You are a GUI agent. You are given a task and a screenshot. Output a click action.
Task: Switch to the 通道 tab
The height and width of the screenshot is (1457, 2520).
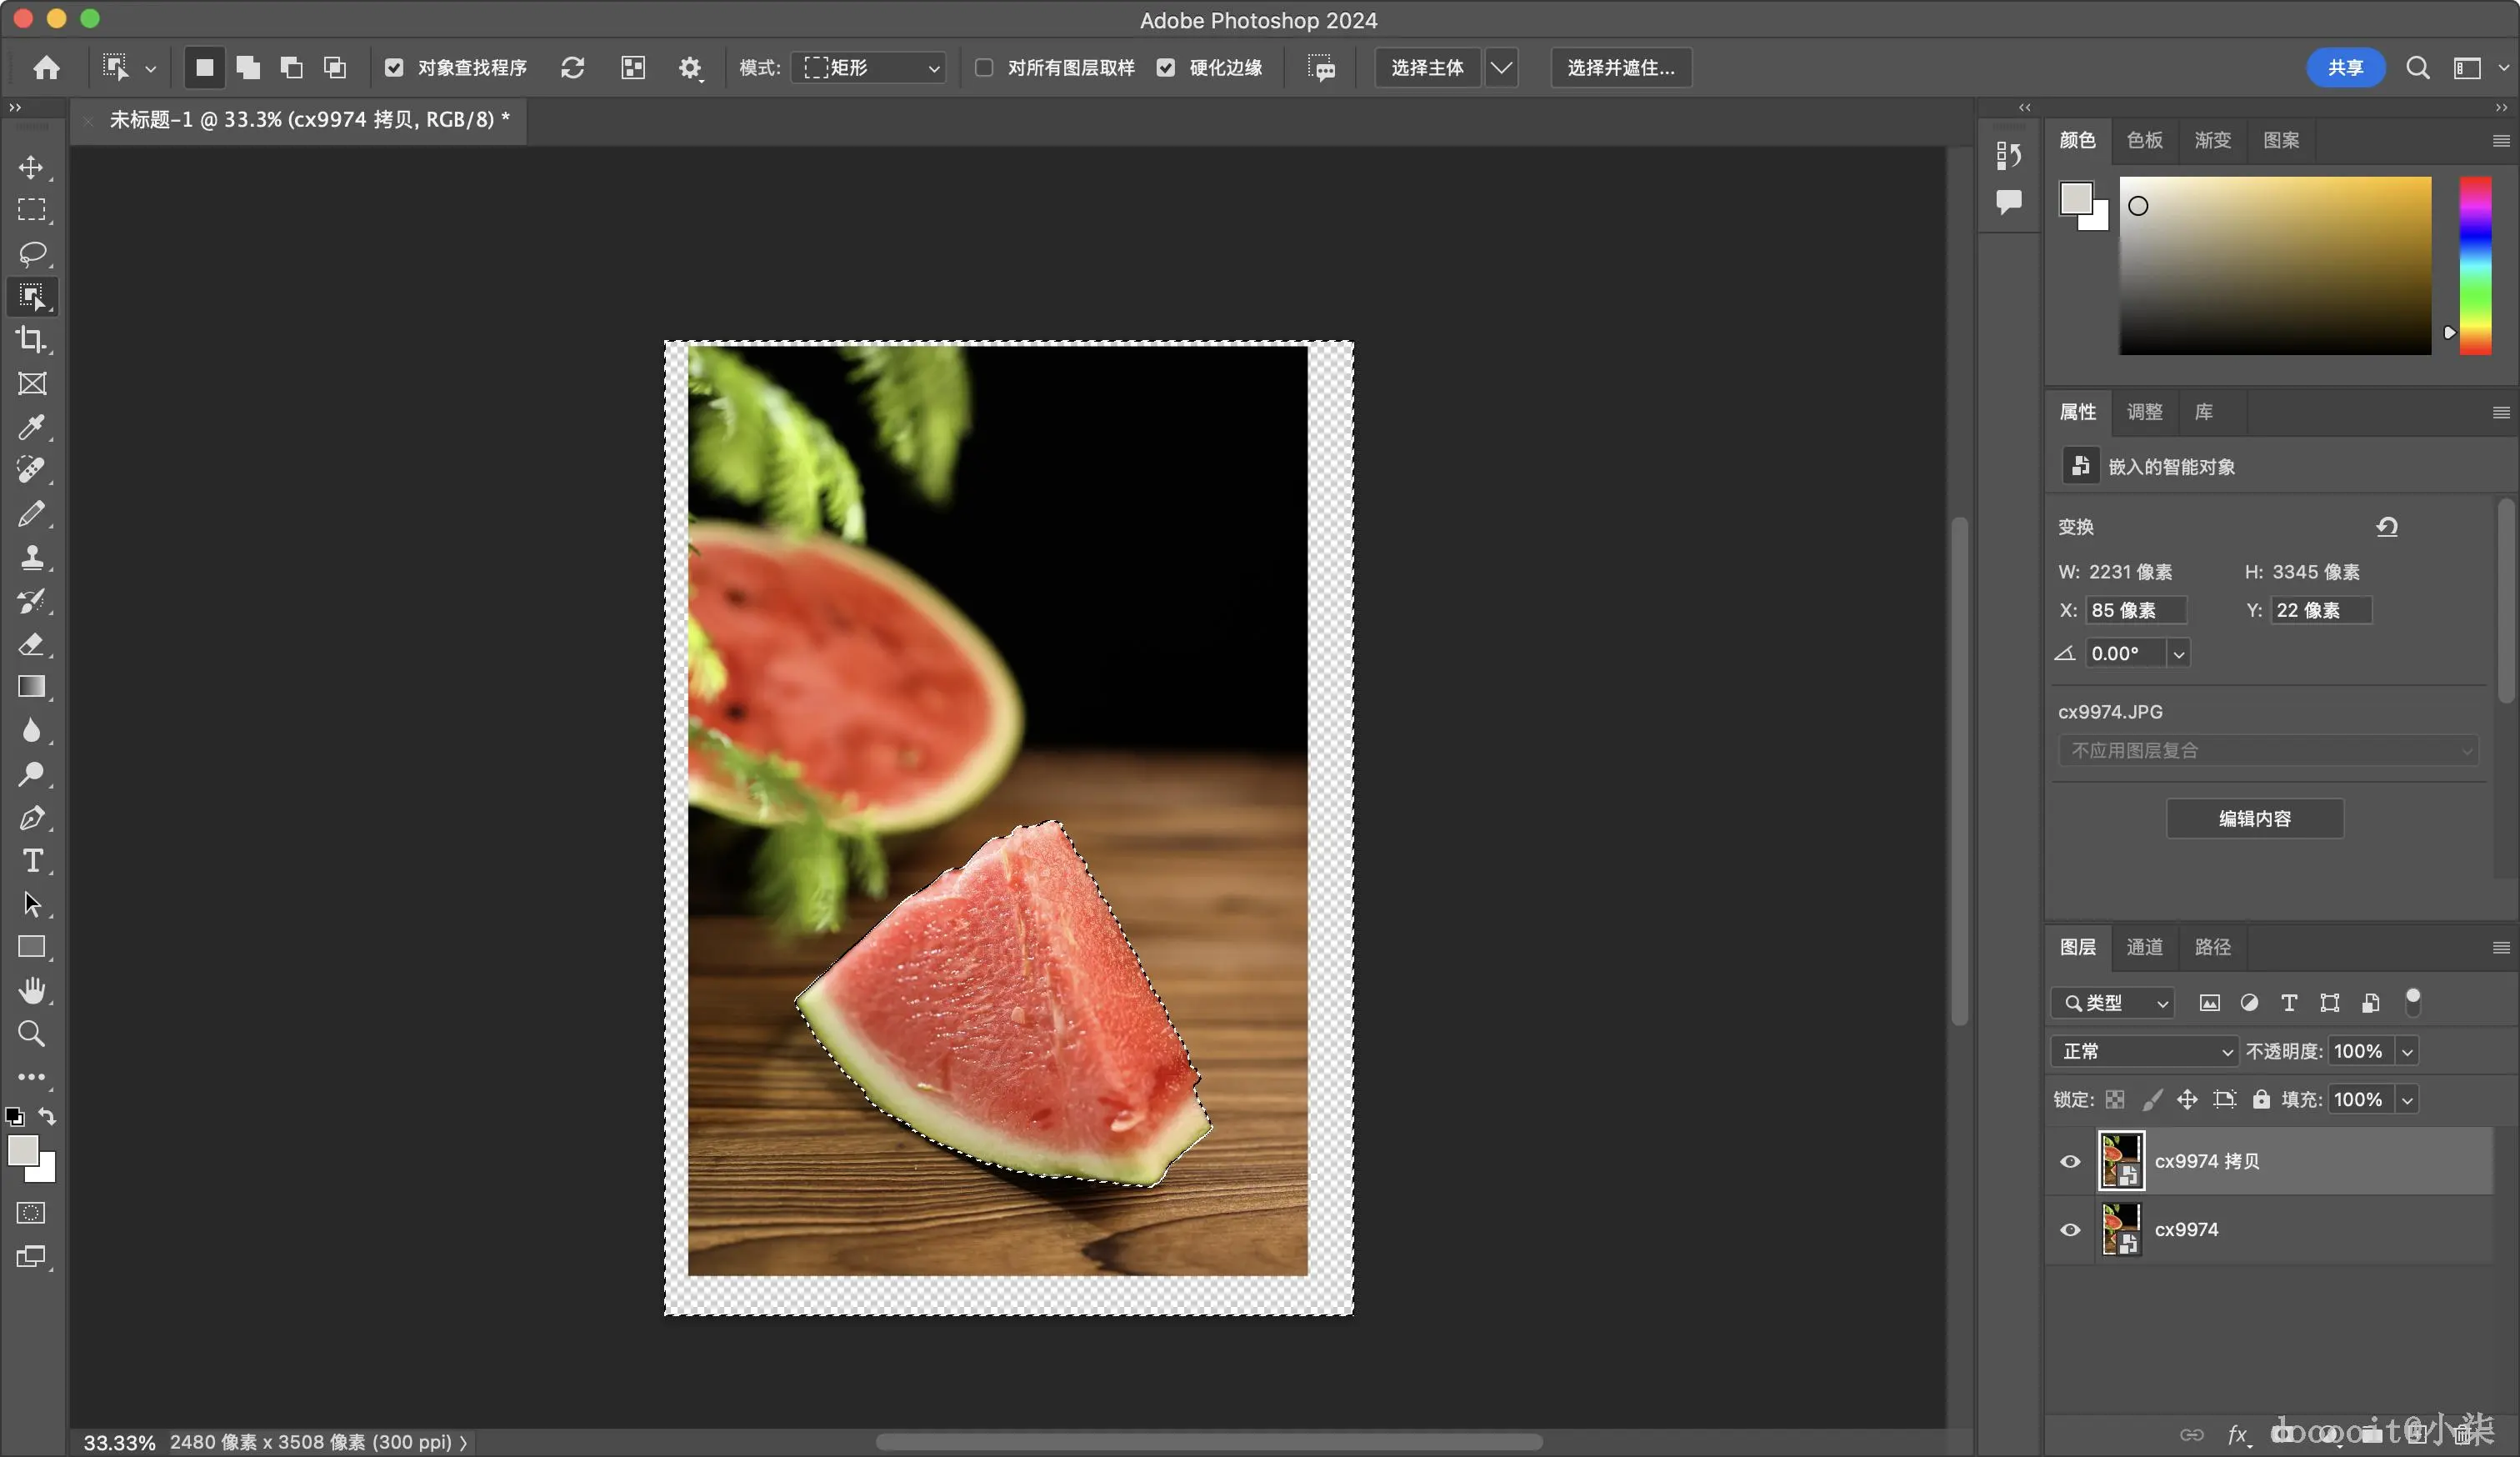2144,947
